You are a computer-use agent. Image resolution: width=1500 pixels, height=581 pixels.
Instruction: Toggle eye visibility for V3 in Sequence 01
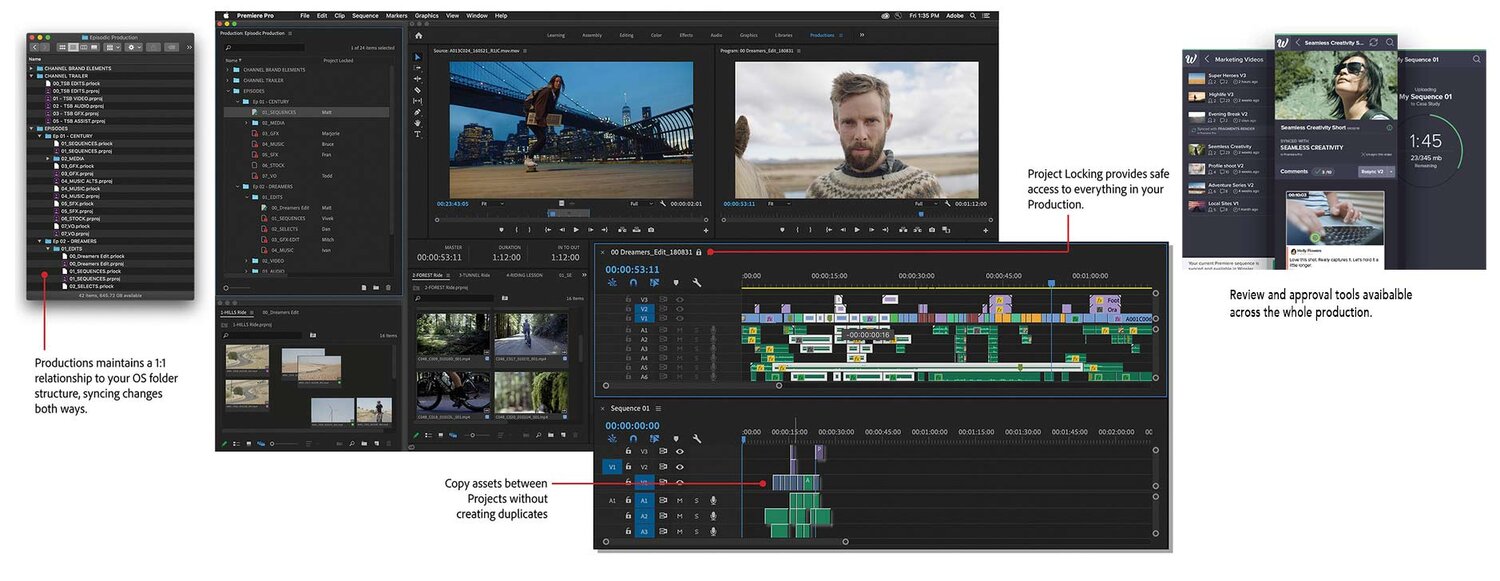pyautogui.click(x=680, y=451)
